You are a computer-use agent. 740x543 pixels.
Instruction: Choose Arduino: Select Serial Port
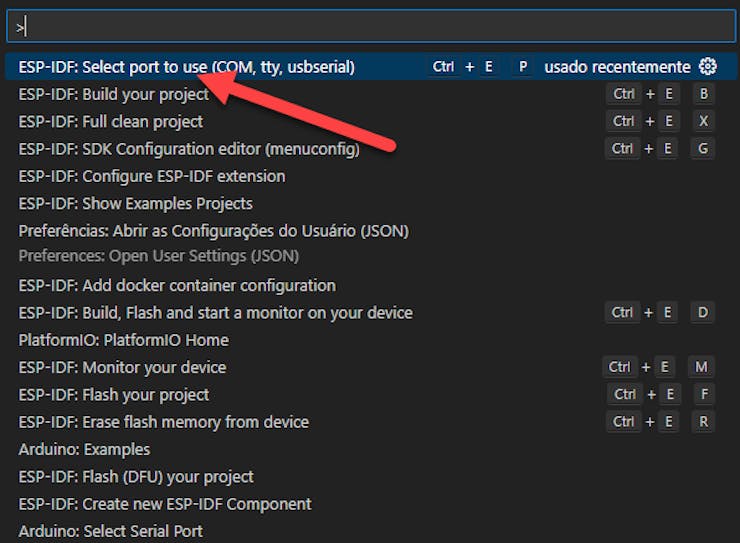pos(111,531)
